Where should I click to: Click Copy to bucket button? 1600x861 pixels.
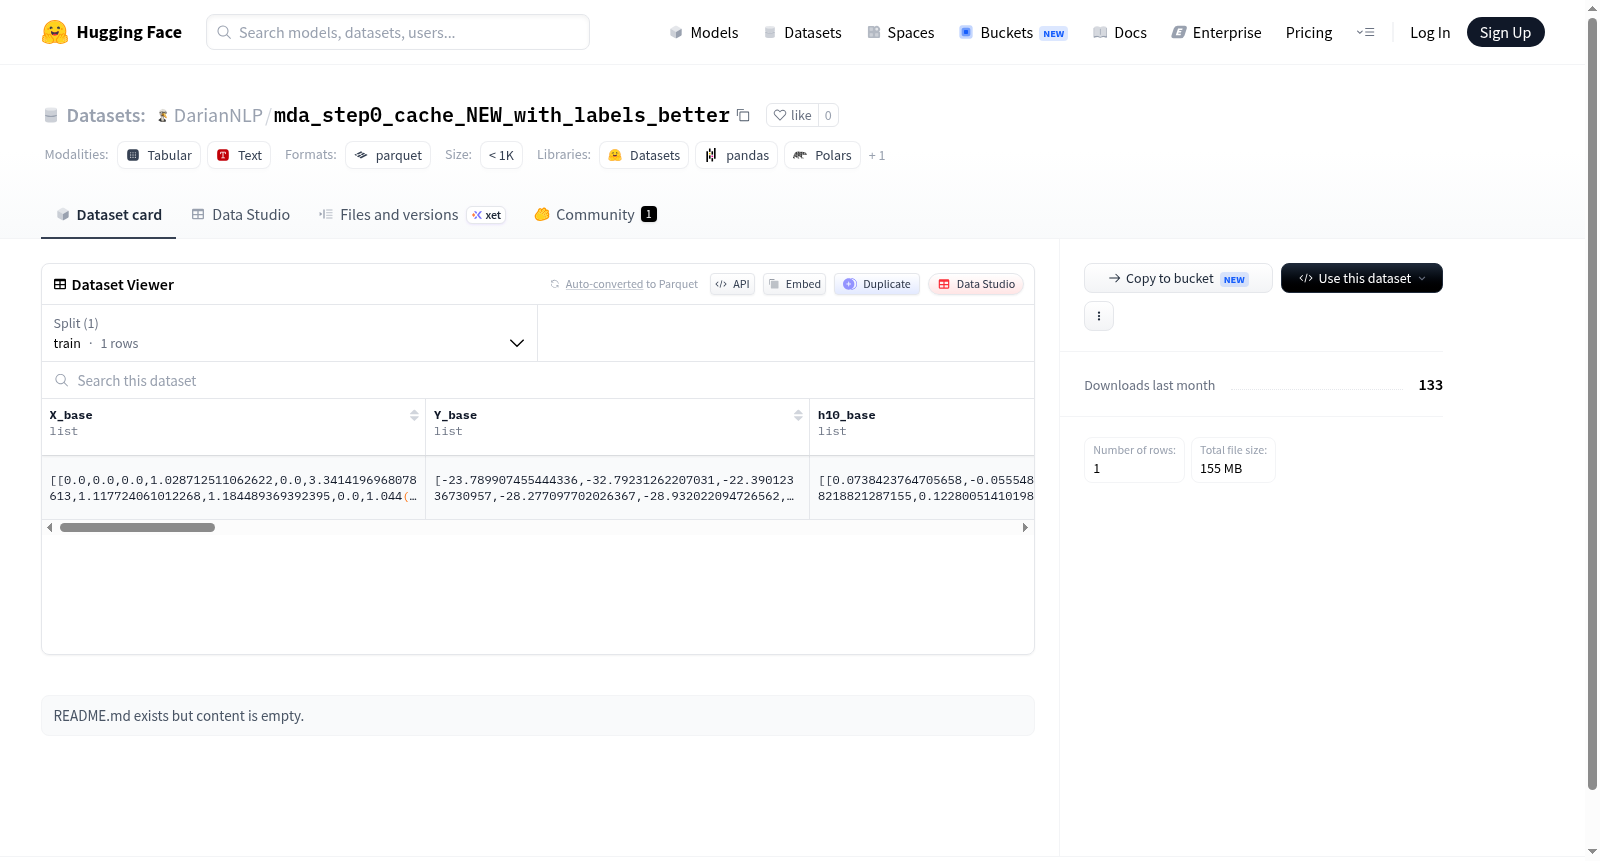[1178, 278]
